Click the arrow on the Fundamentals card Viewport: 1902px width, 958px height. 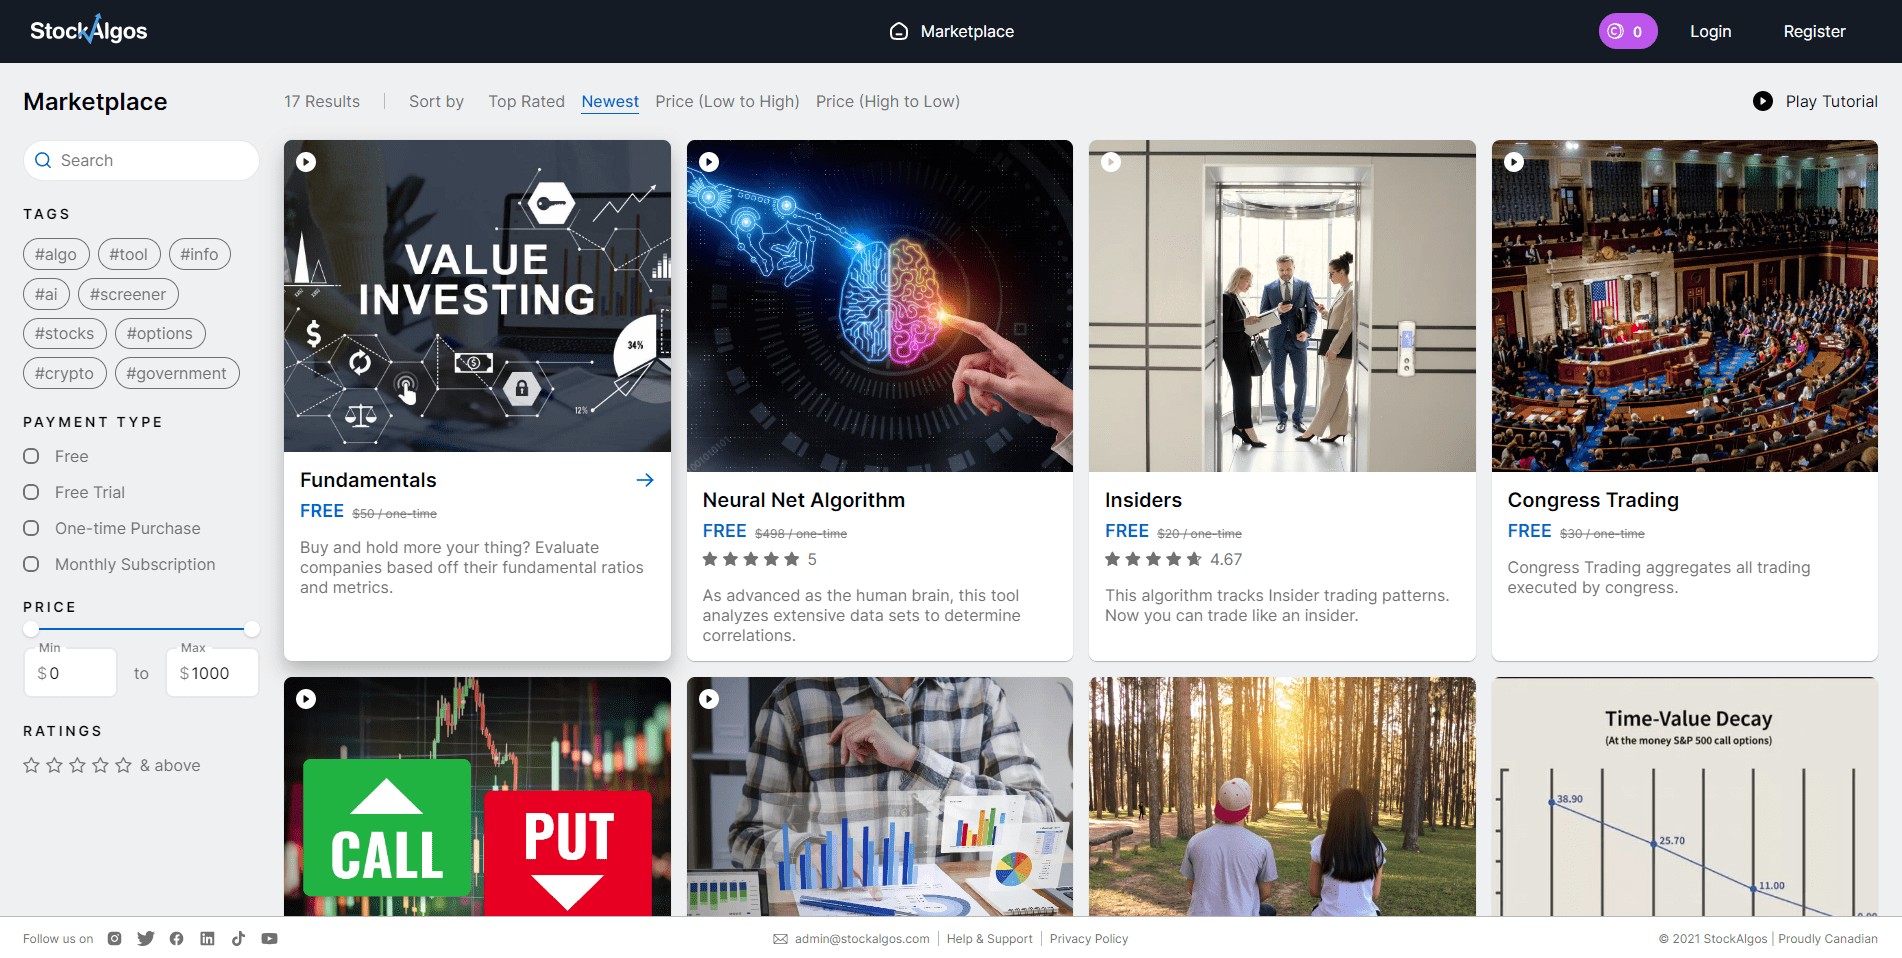(645, 480)
